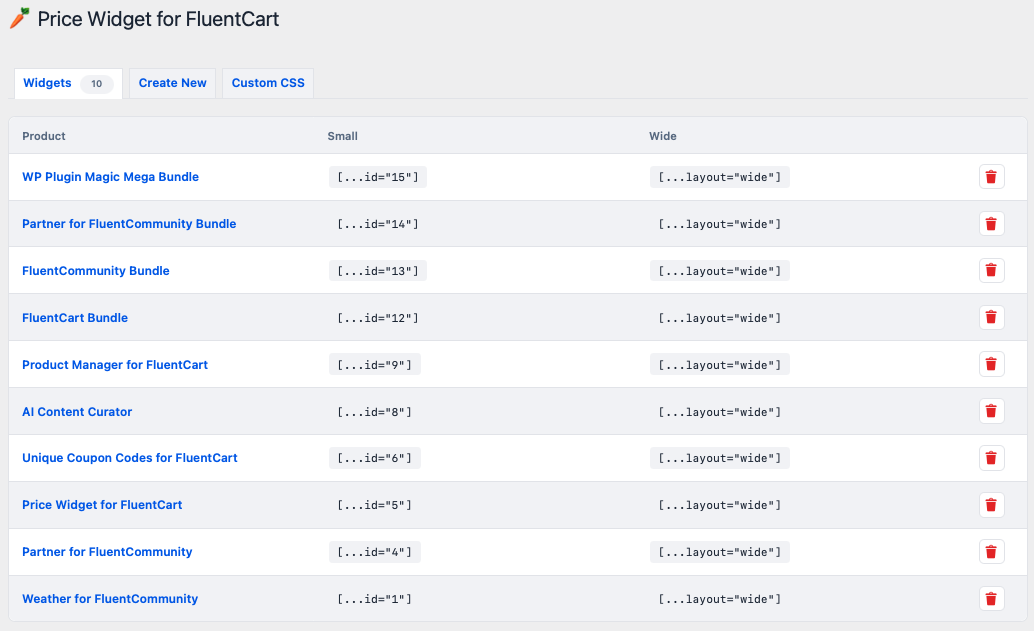Copy wide shortcode for Weather for FluentCommunity
The width and height of the screenshot is (1034, 631).
click(x=719, y=599)
